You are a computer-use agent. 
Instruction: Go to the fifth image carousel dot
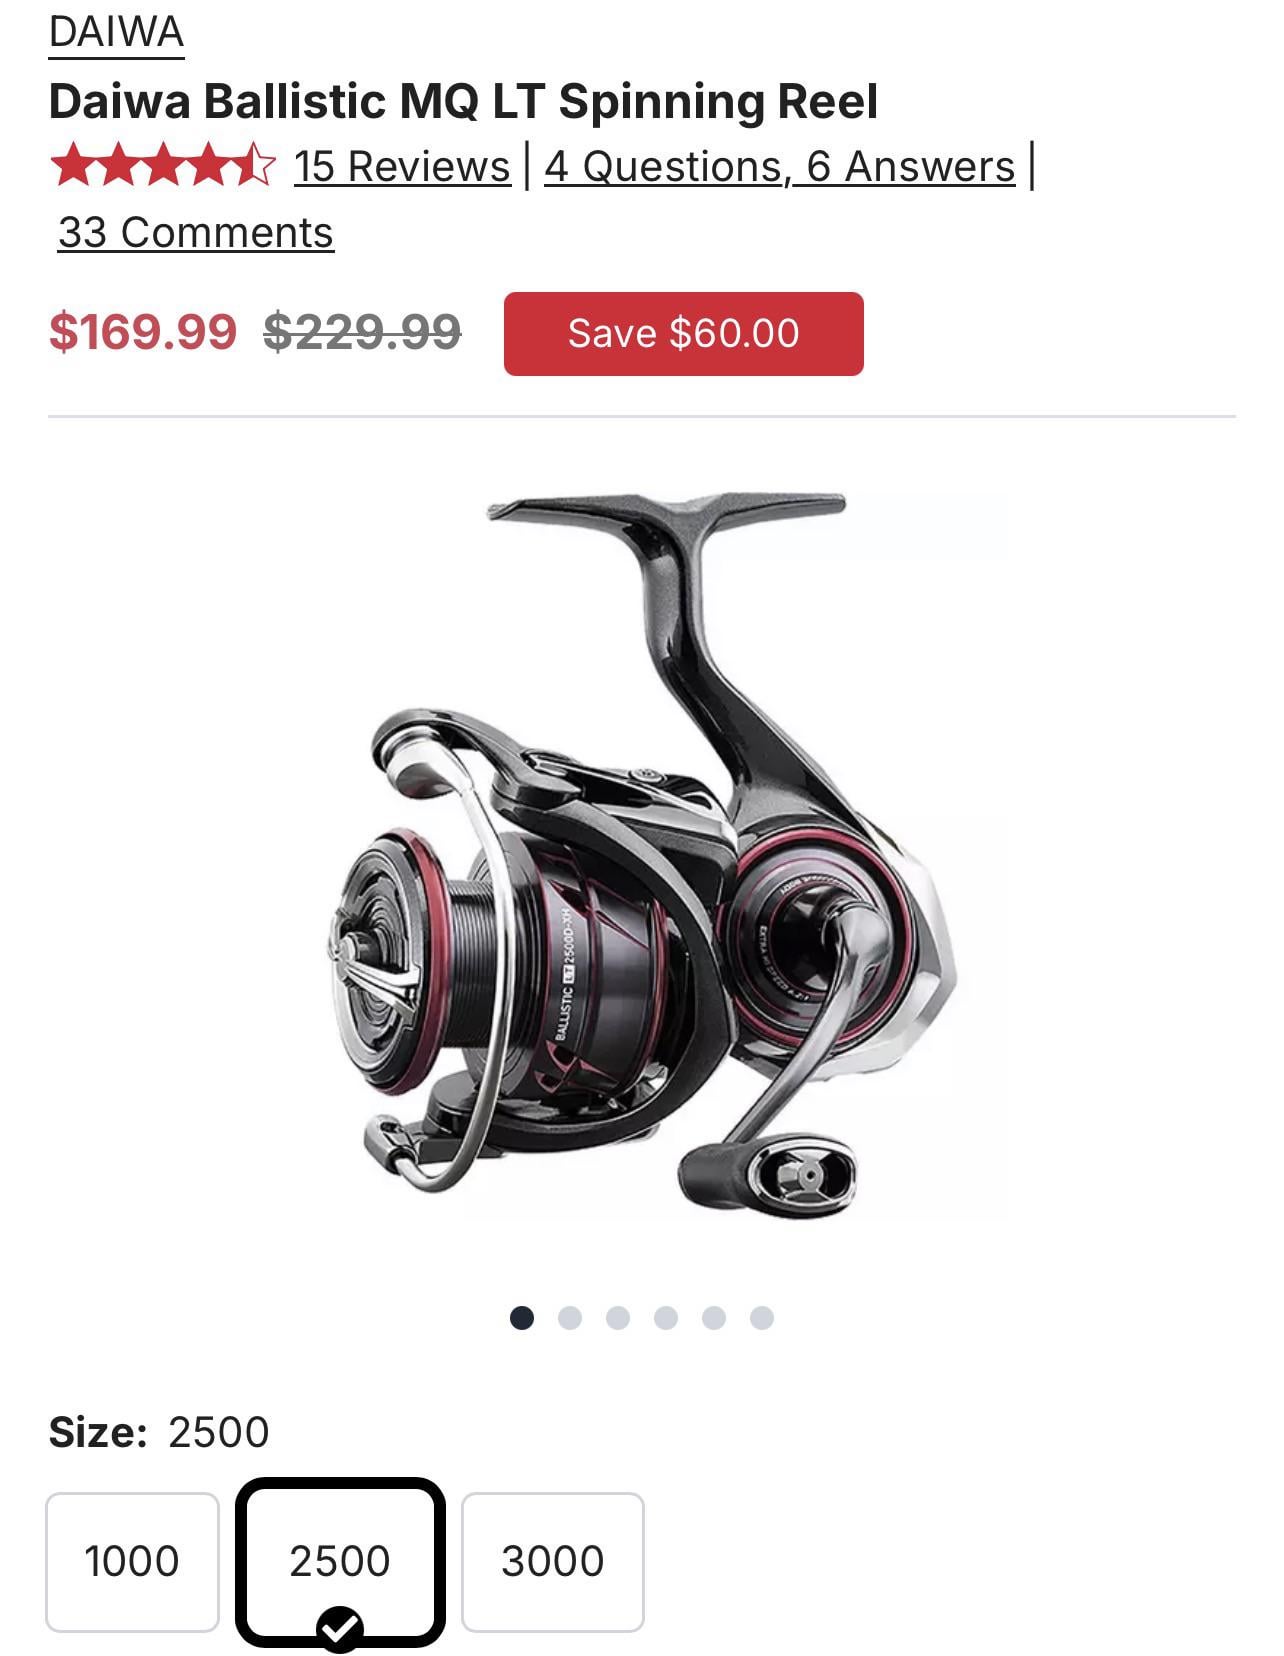(x=714, y=1318)
